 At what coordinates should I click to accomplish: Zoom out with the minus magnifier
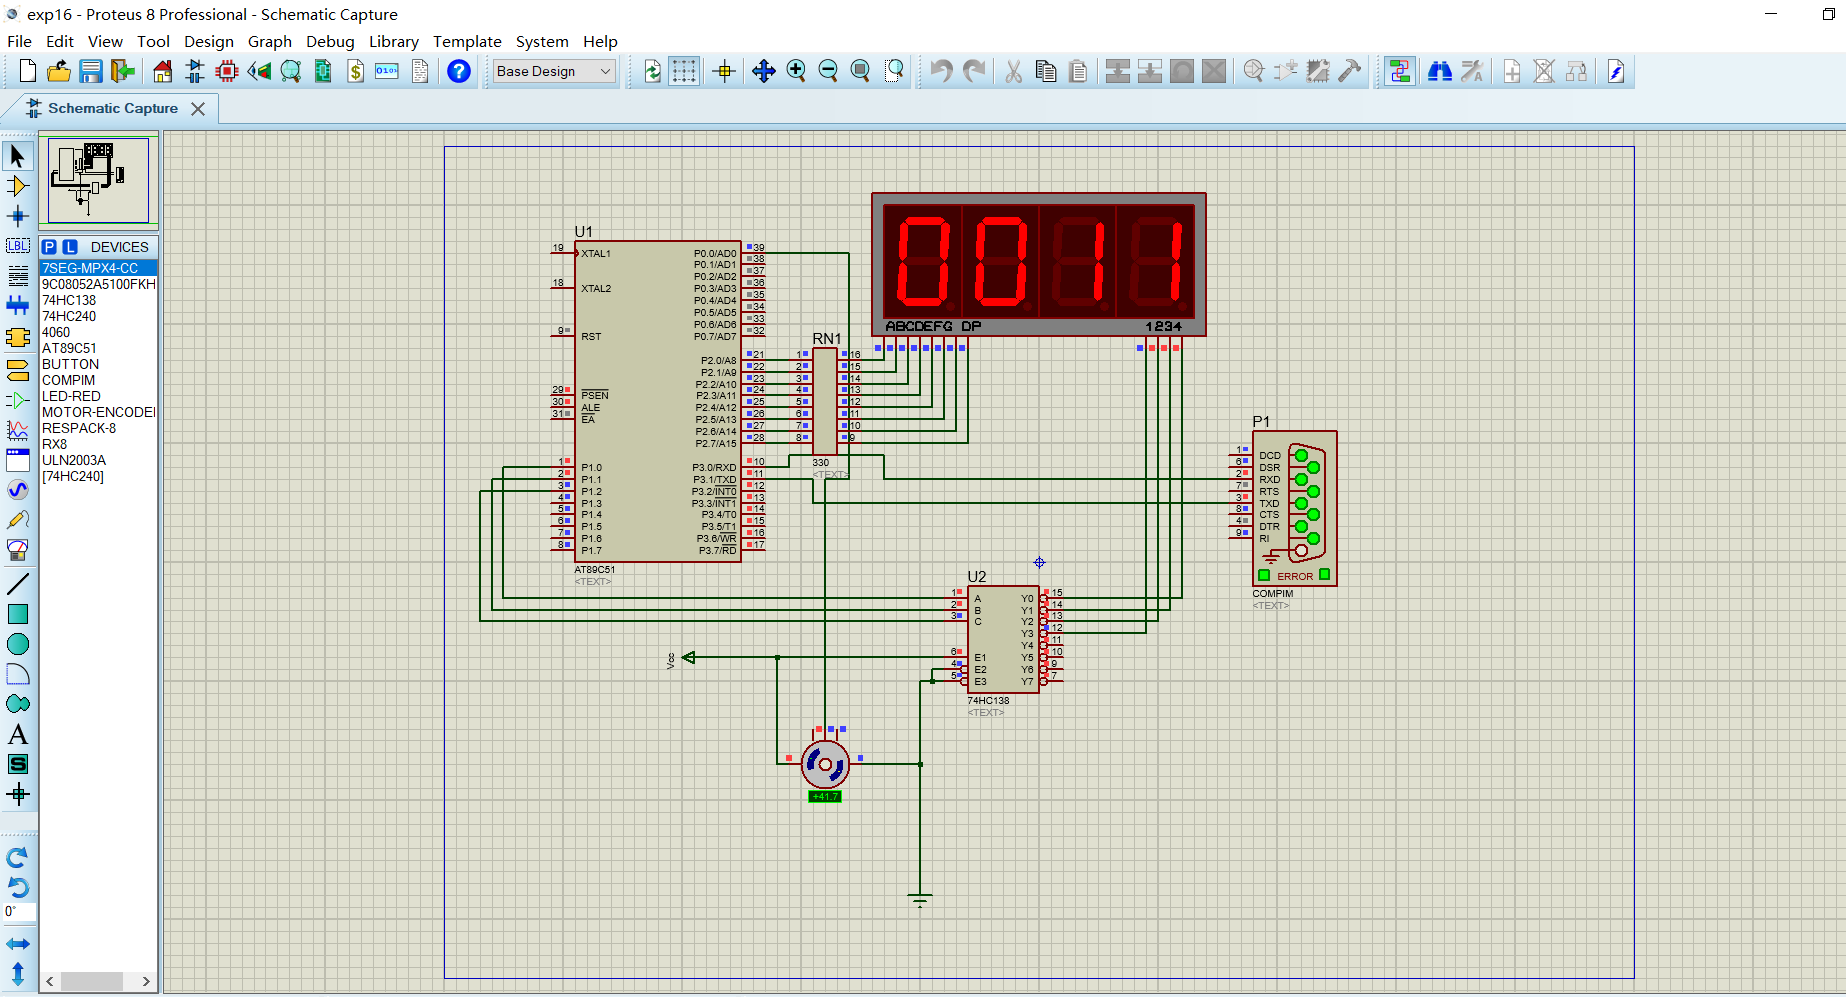(828, 71)
